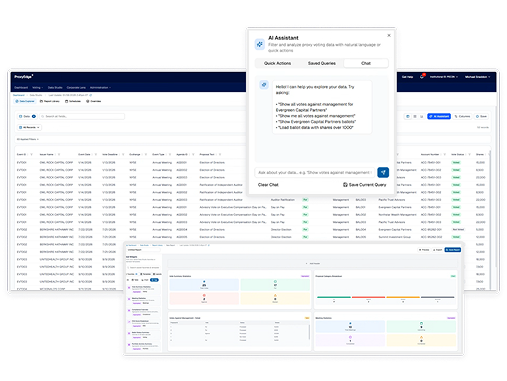
Task: Click the Vote Deadline column filter icon
Action: point(123,154)
